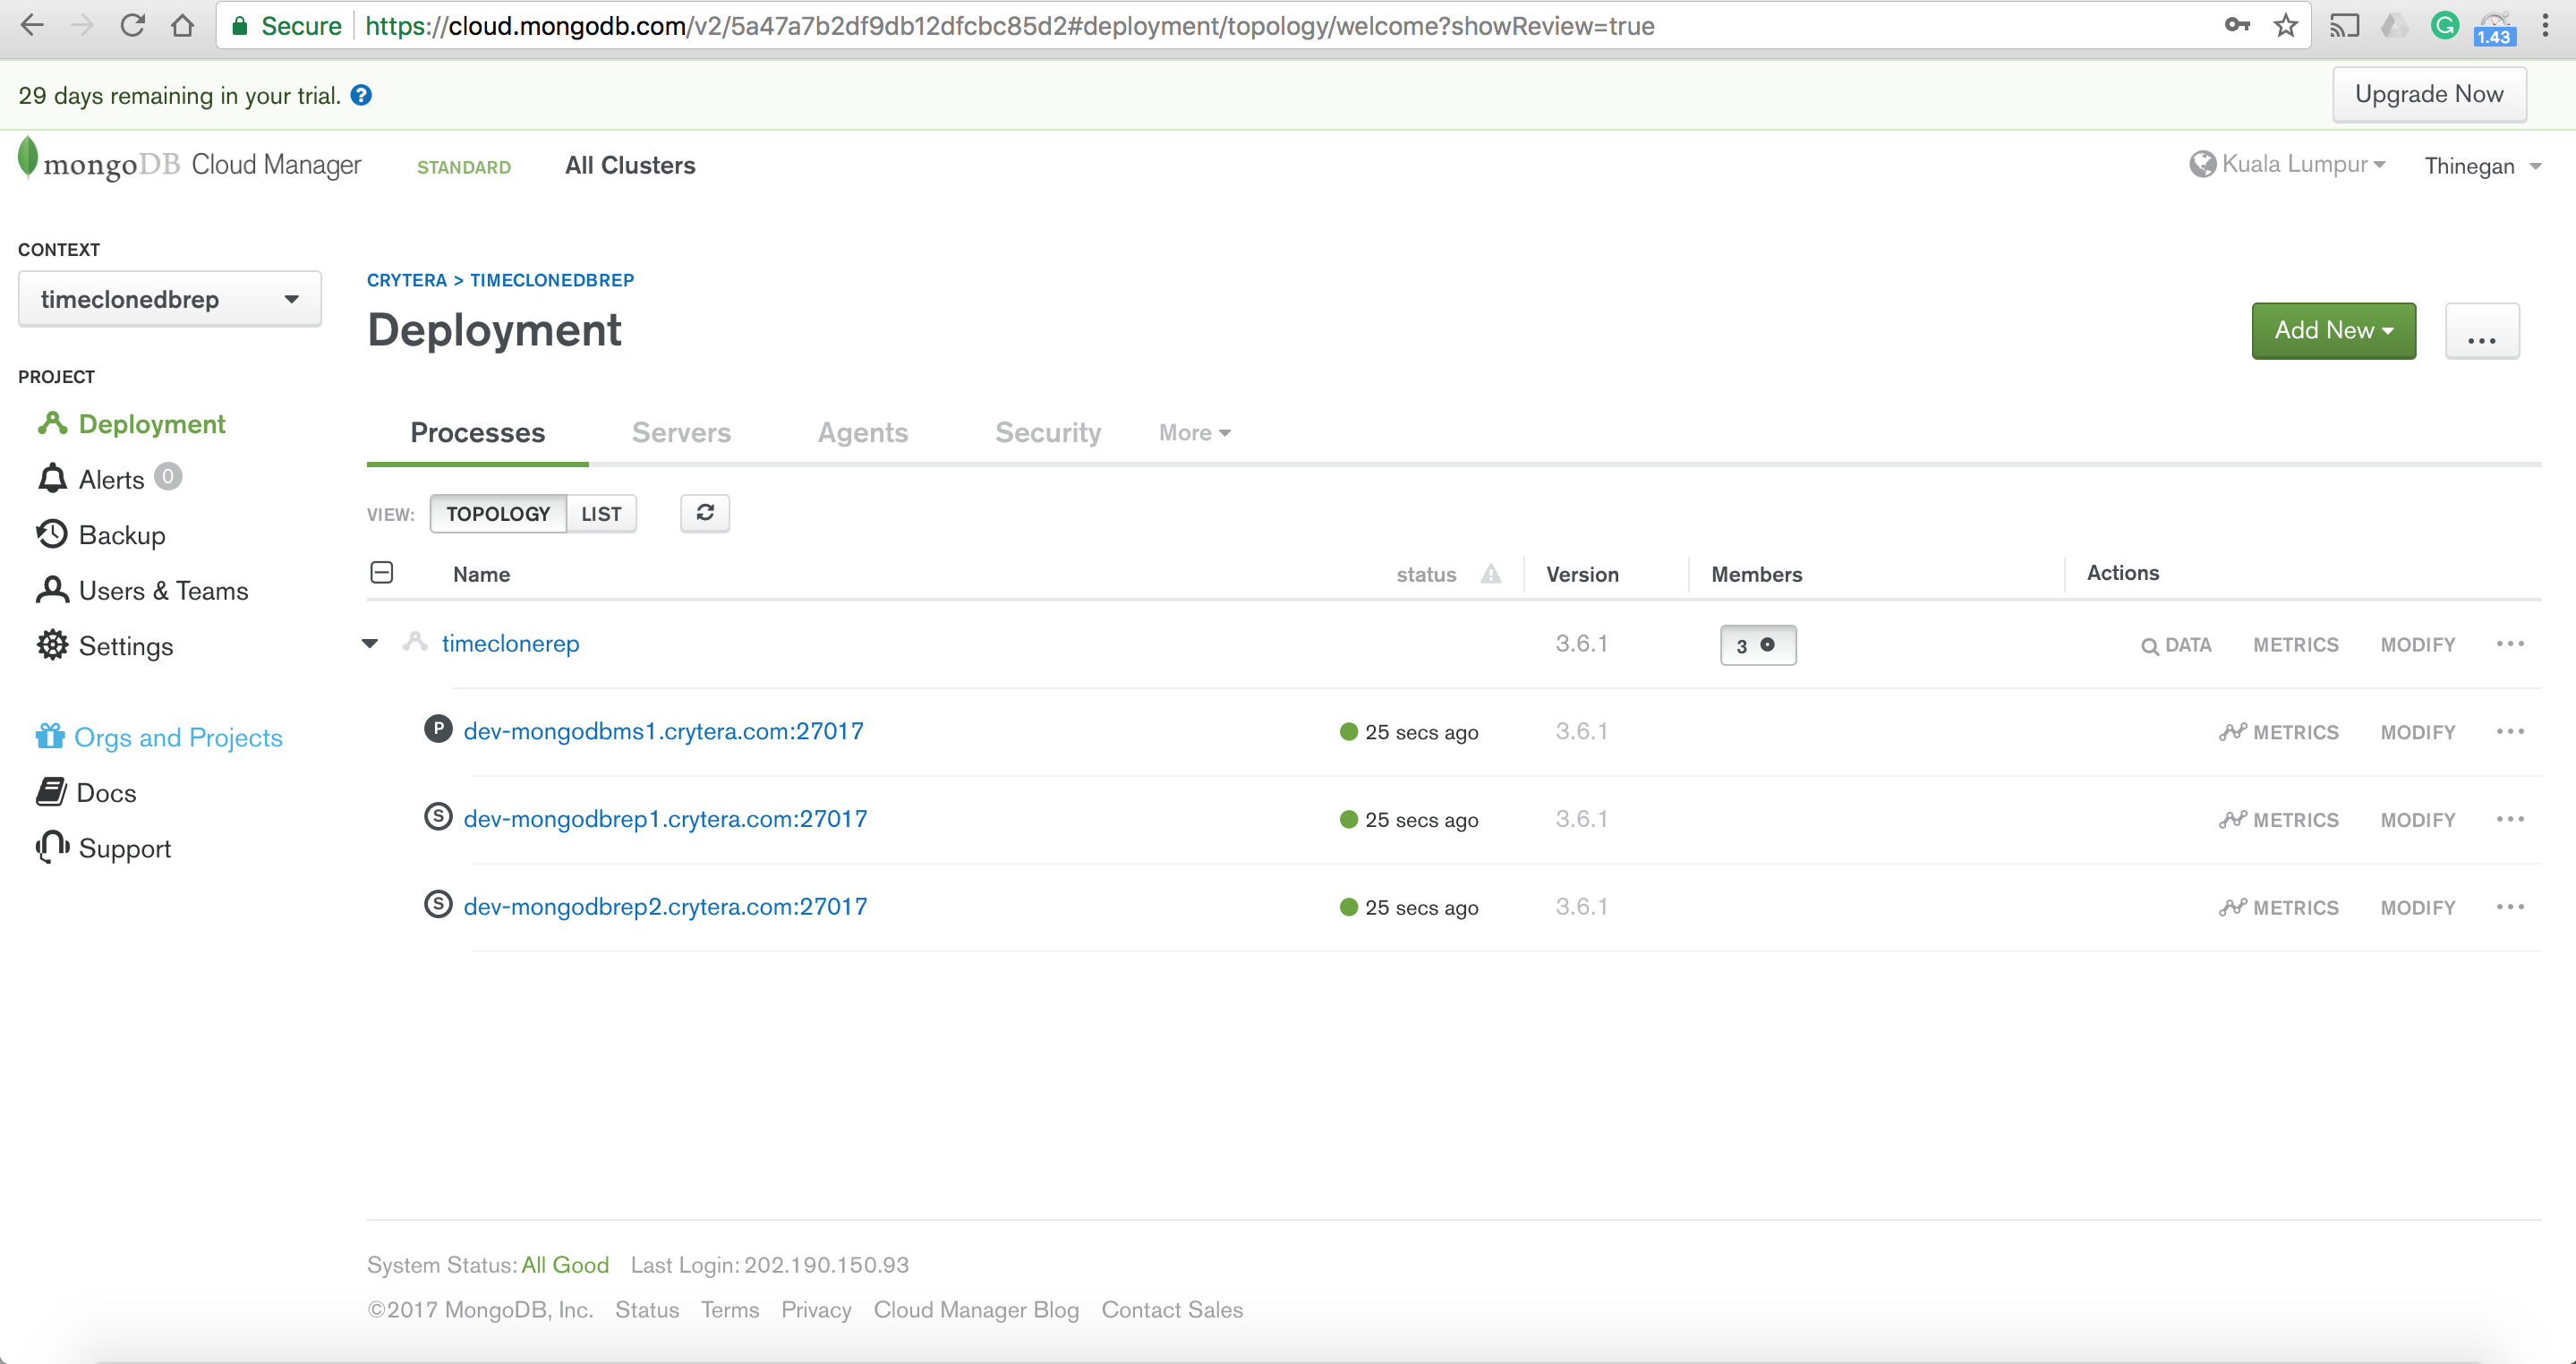Click the Orgs and Projects icon
Image resolution: width=2576 pixels, height=1364 pixels.
tap(49, 736)
